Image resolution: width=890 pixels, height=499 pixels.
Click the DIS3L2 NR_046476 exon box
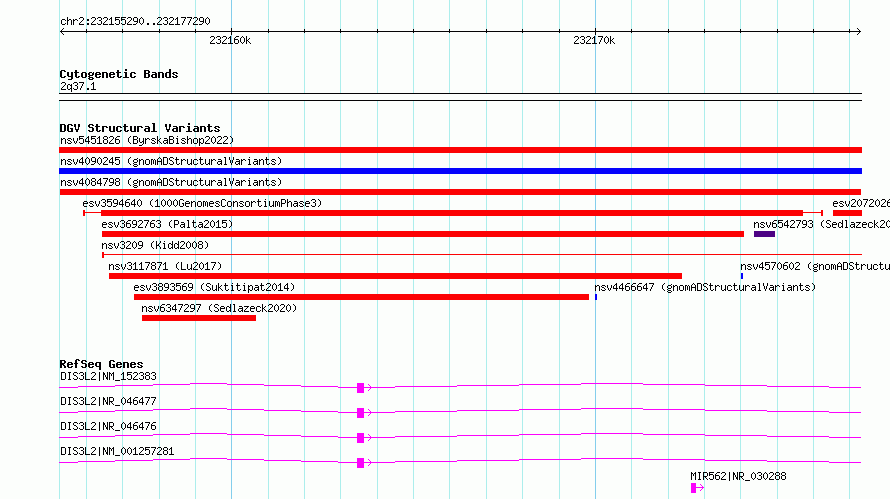360,438
